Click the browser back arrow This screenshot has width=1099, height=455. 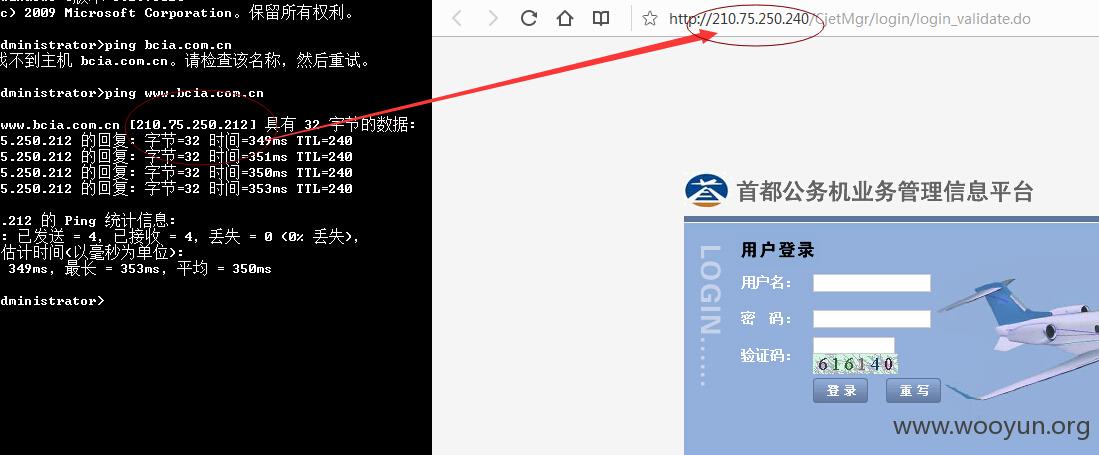tap(457, 18)
